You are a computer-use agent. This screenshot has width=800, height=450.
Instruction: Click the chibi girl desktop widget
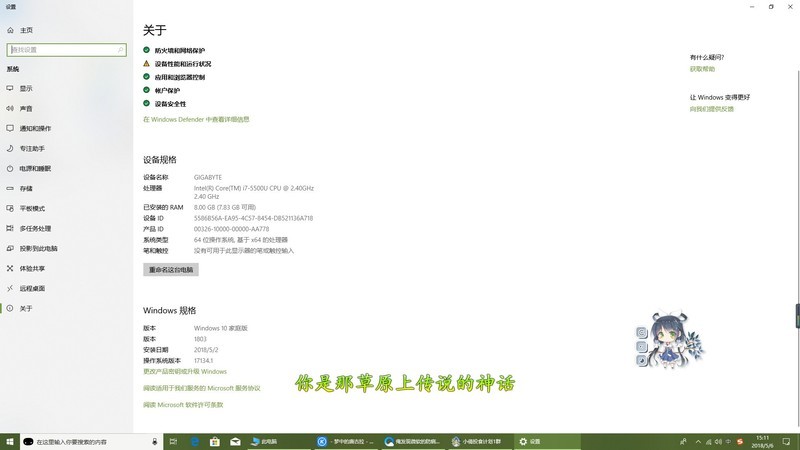676,339
